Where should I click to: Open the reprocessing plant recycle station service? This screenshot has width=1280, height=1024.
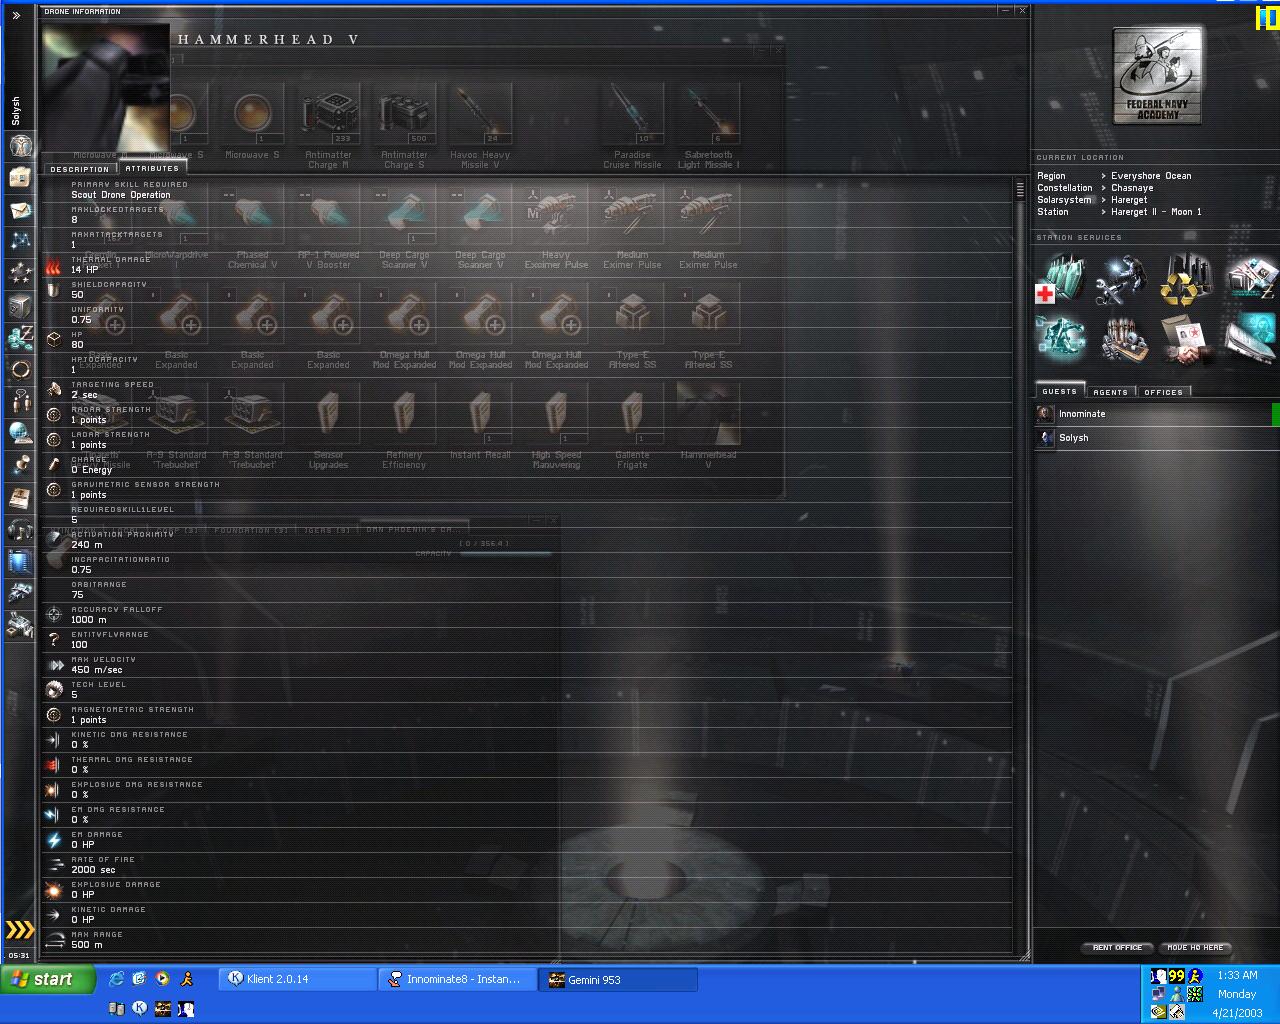1185,281
